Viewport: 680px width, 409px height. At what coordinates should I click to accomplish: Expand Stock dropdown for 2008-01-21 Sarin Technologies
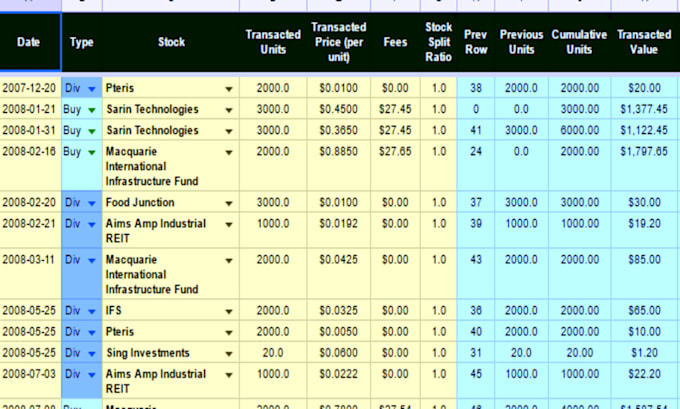point(229,111)
